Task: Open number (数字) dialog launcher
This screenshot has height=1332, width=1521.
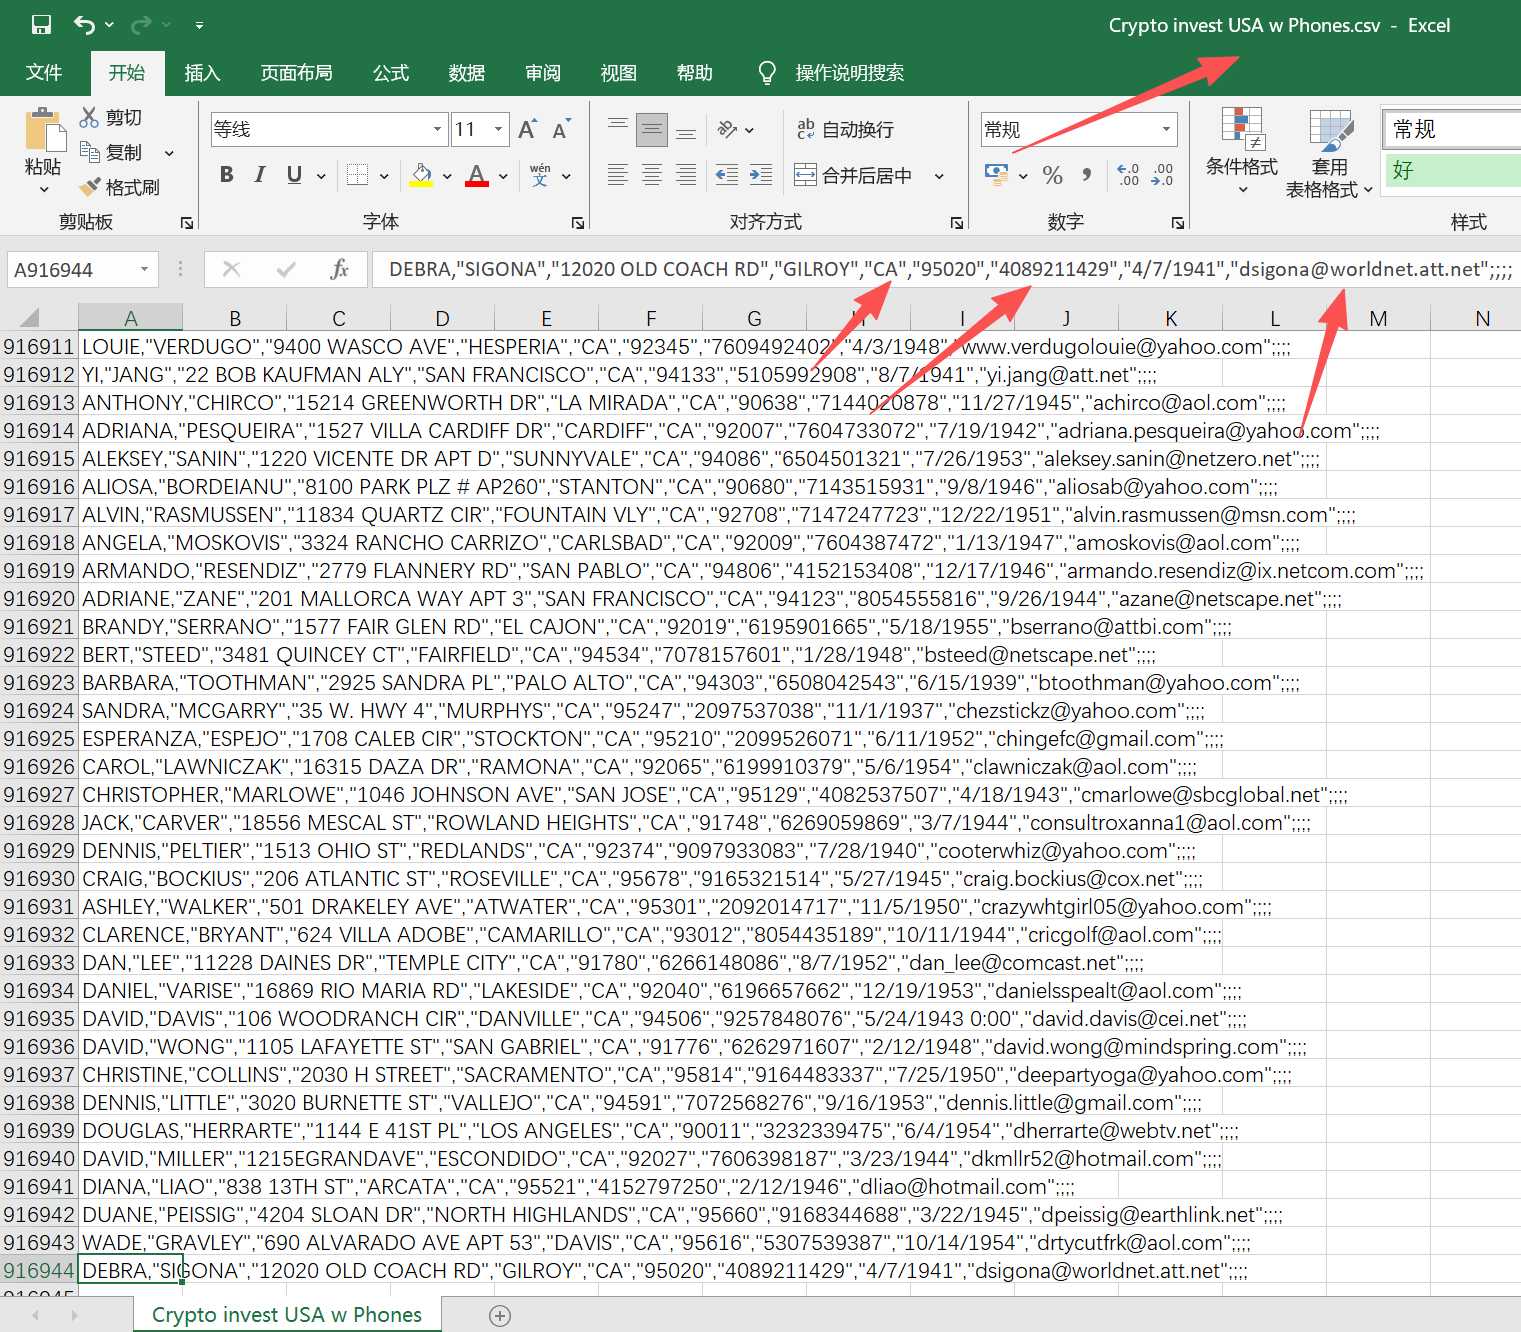Action: click(1177, 222)
